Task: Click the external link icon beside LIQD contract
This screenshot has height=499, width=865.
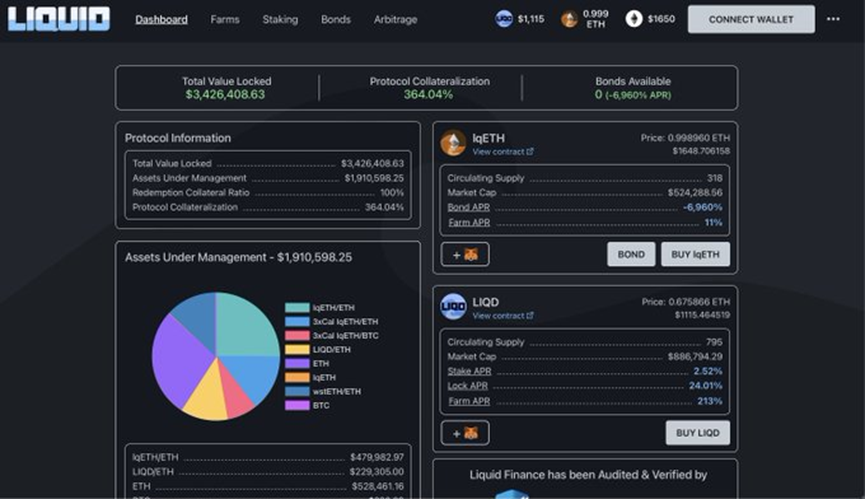Action: click(x=530, y=315)
